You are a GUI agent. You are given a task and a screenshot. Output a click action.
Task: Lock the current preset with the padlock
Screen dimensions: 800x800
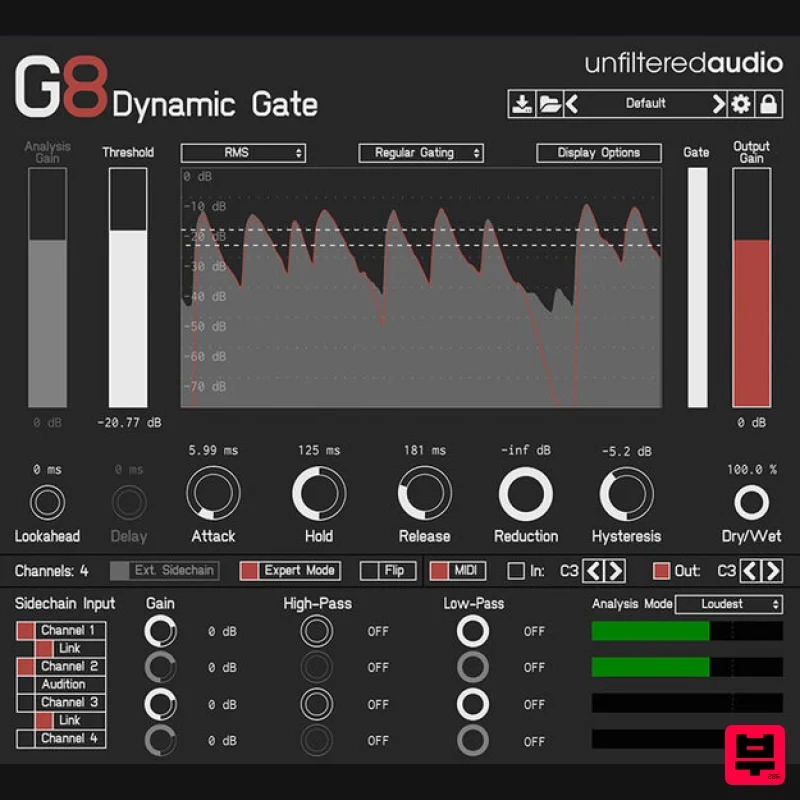(x=767, y=103)
